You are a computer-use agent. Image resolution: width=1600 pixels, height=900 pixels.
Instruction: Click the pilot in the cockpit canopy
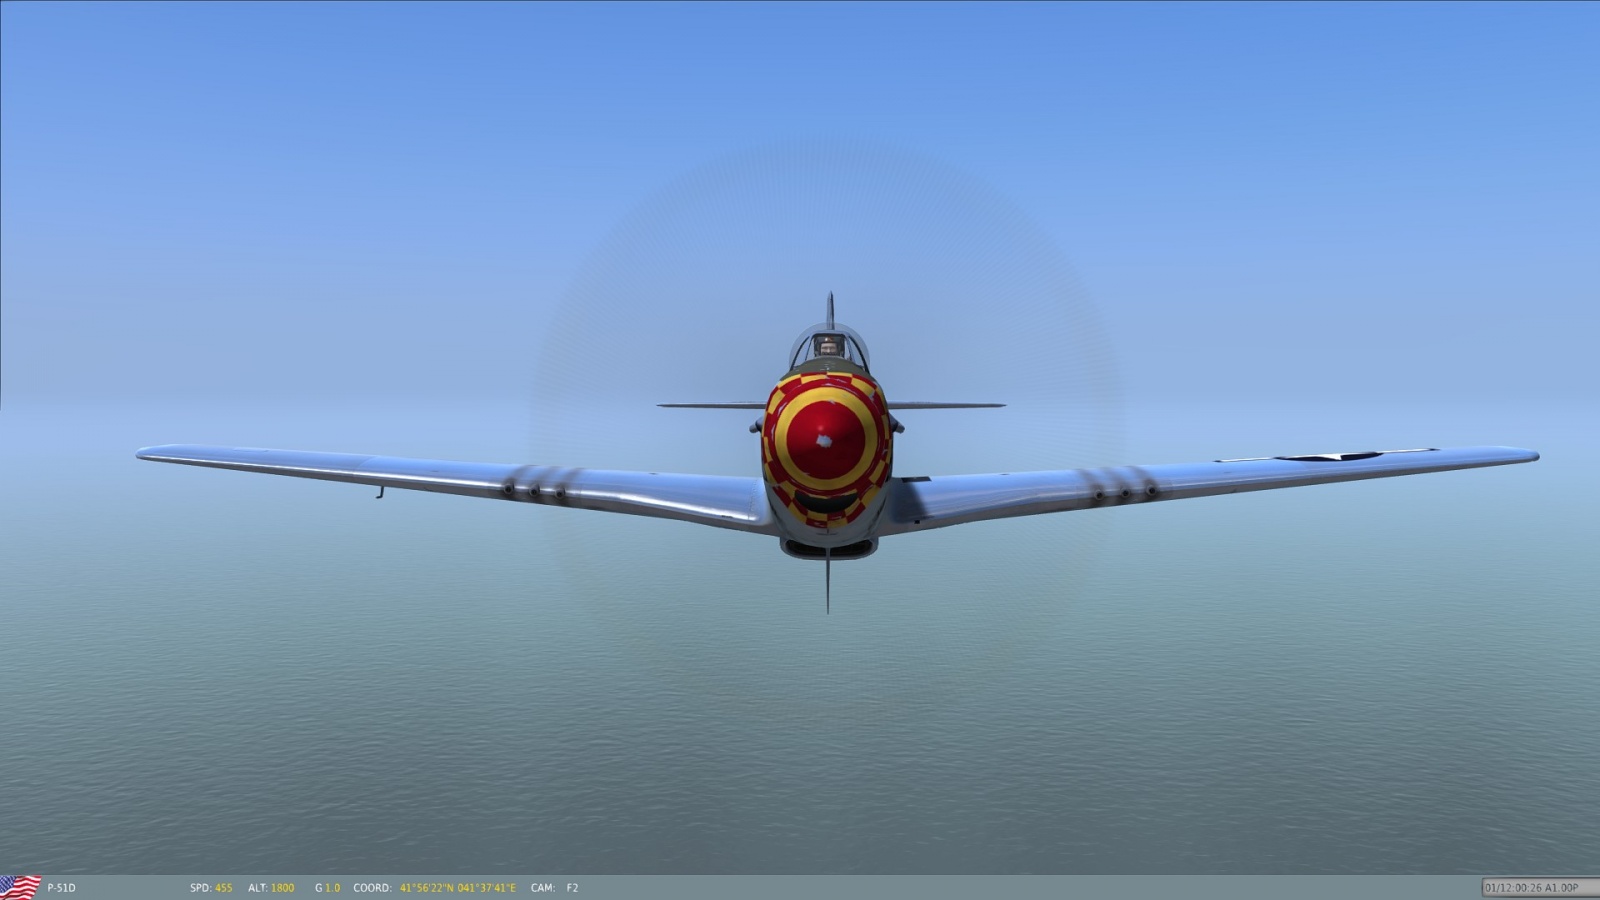point(828,347)
